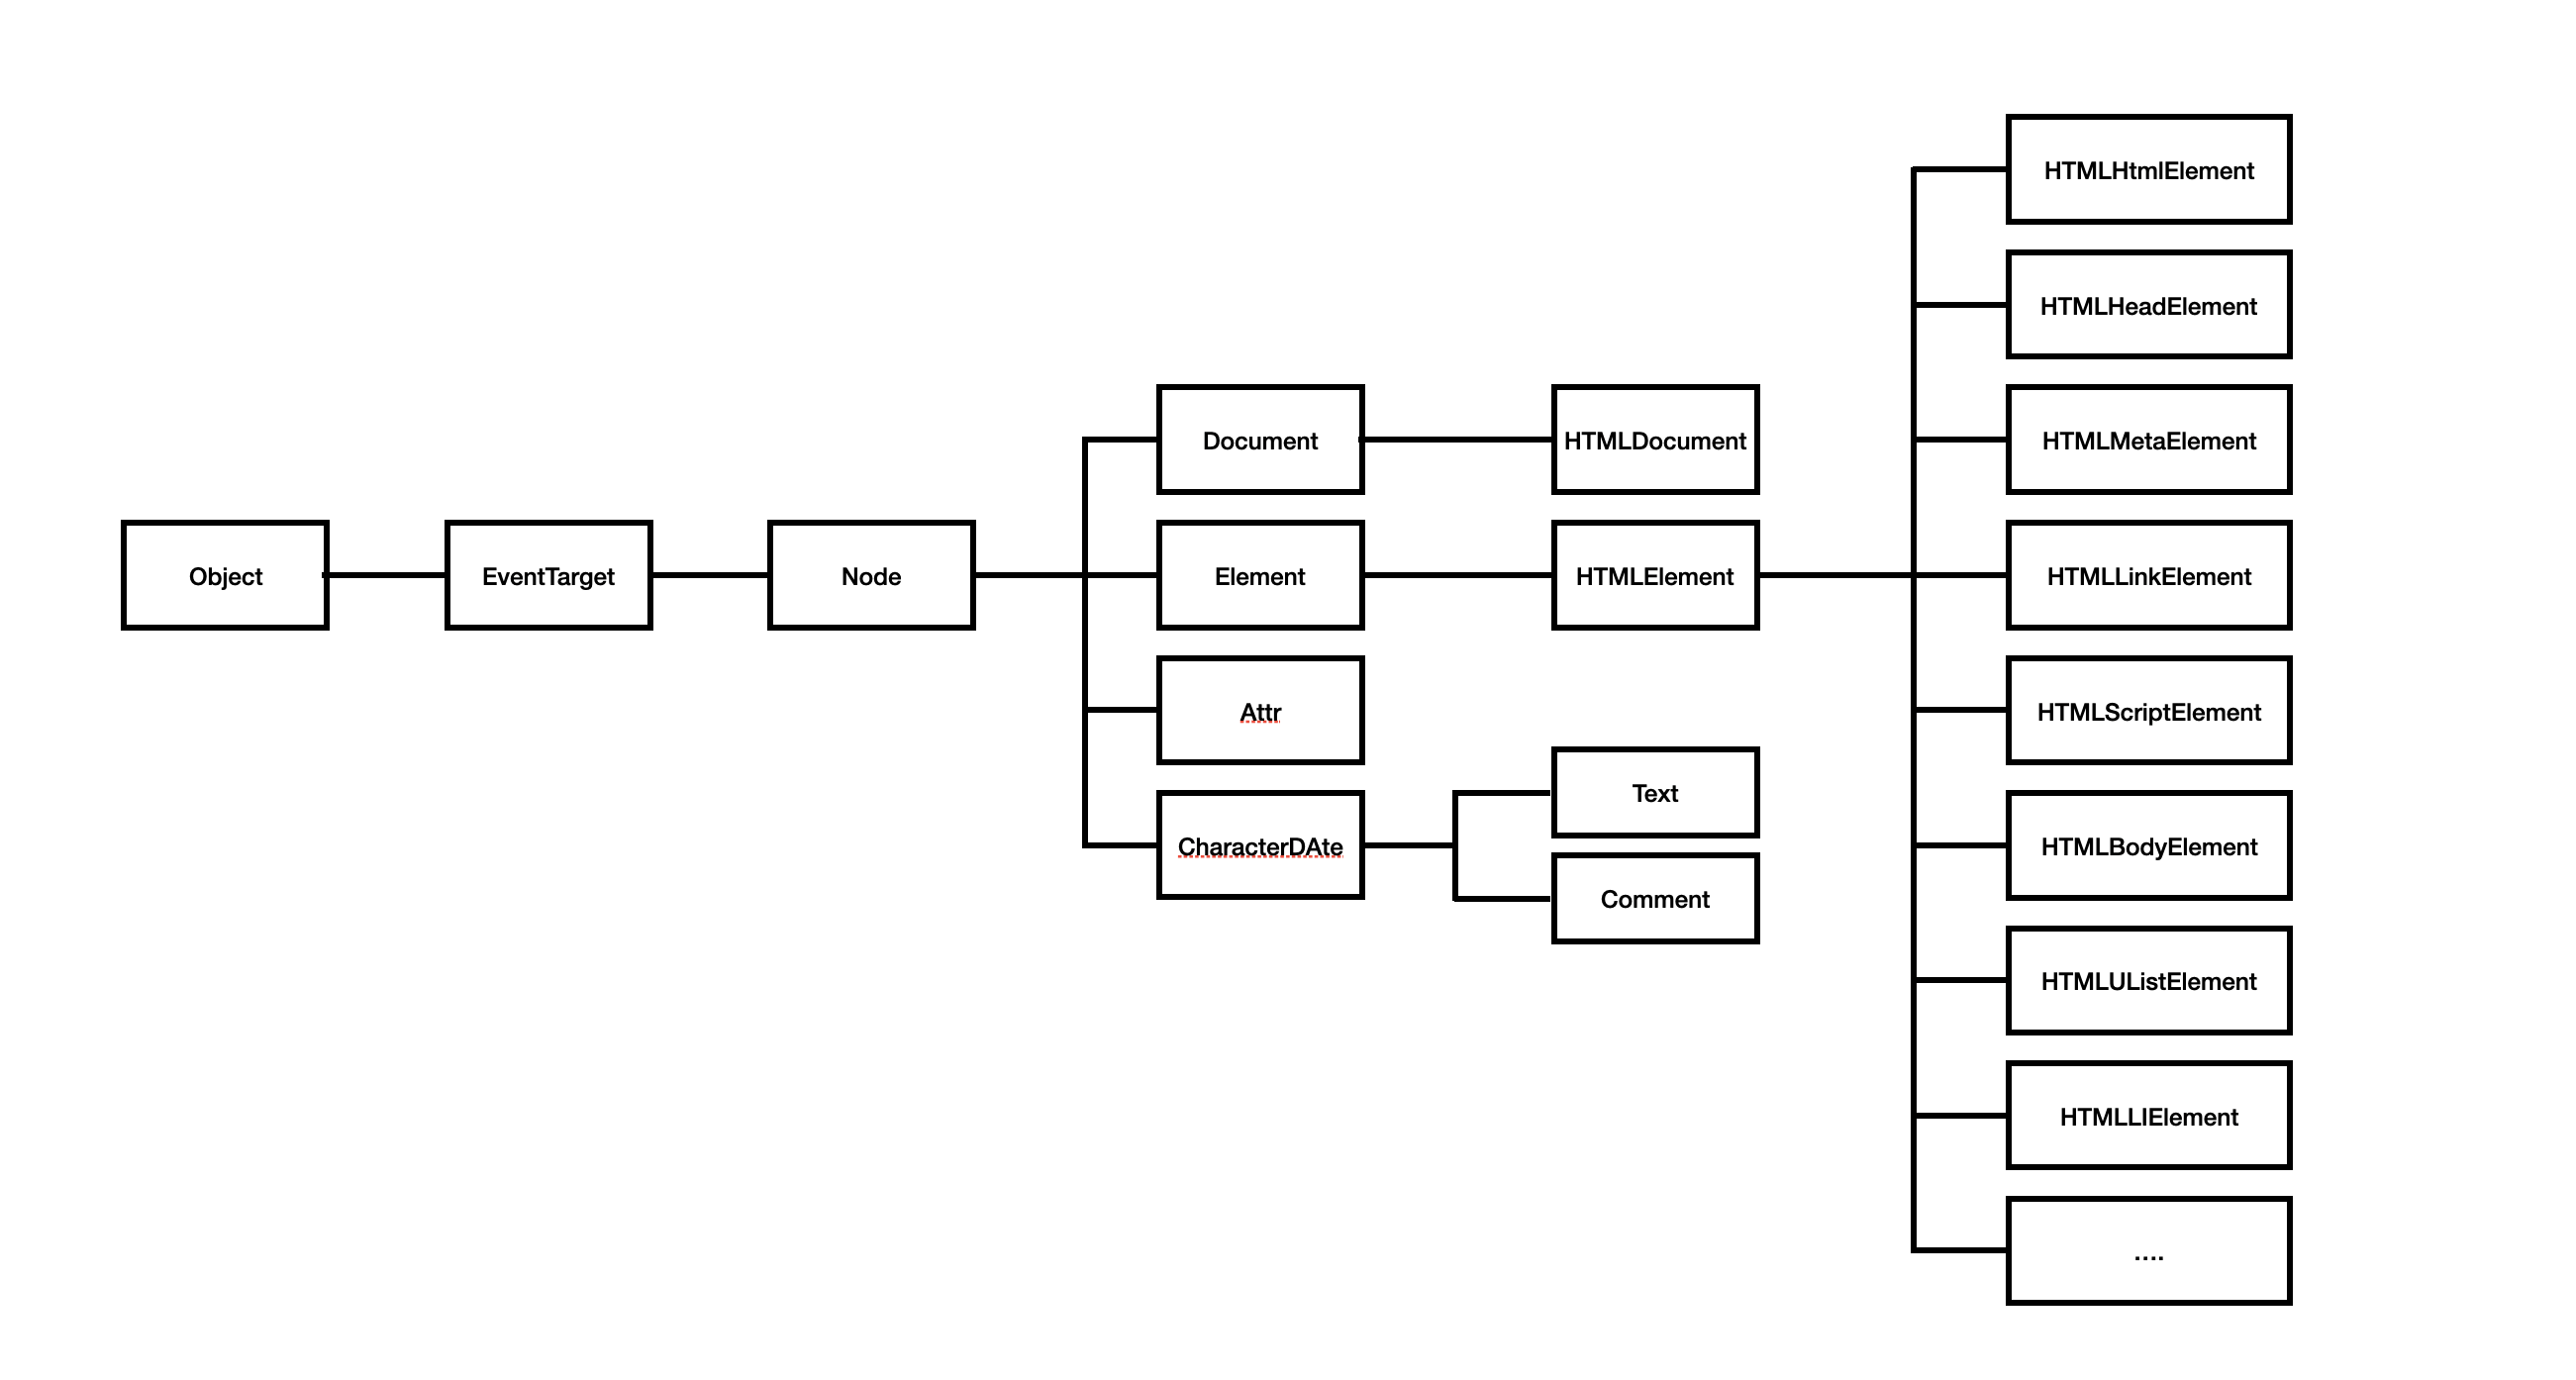Select the HTMLElement node box
The image size is (2576, 1380).
[1663, 577]
